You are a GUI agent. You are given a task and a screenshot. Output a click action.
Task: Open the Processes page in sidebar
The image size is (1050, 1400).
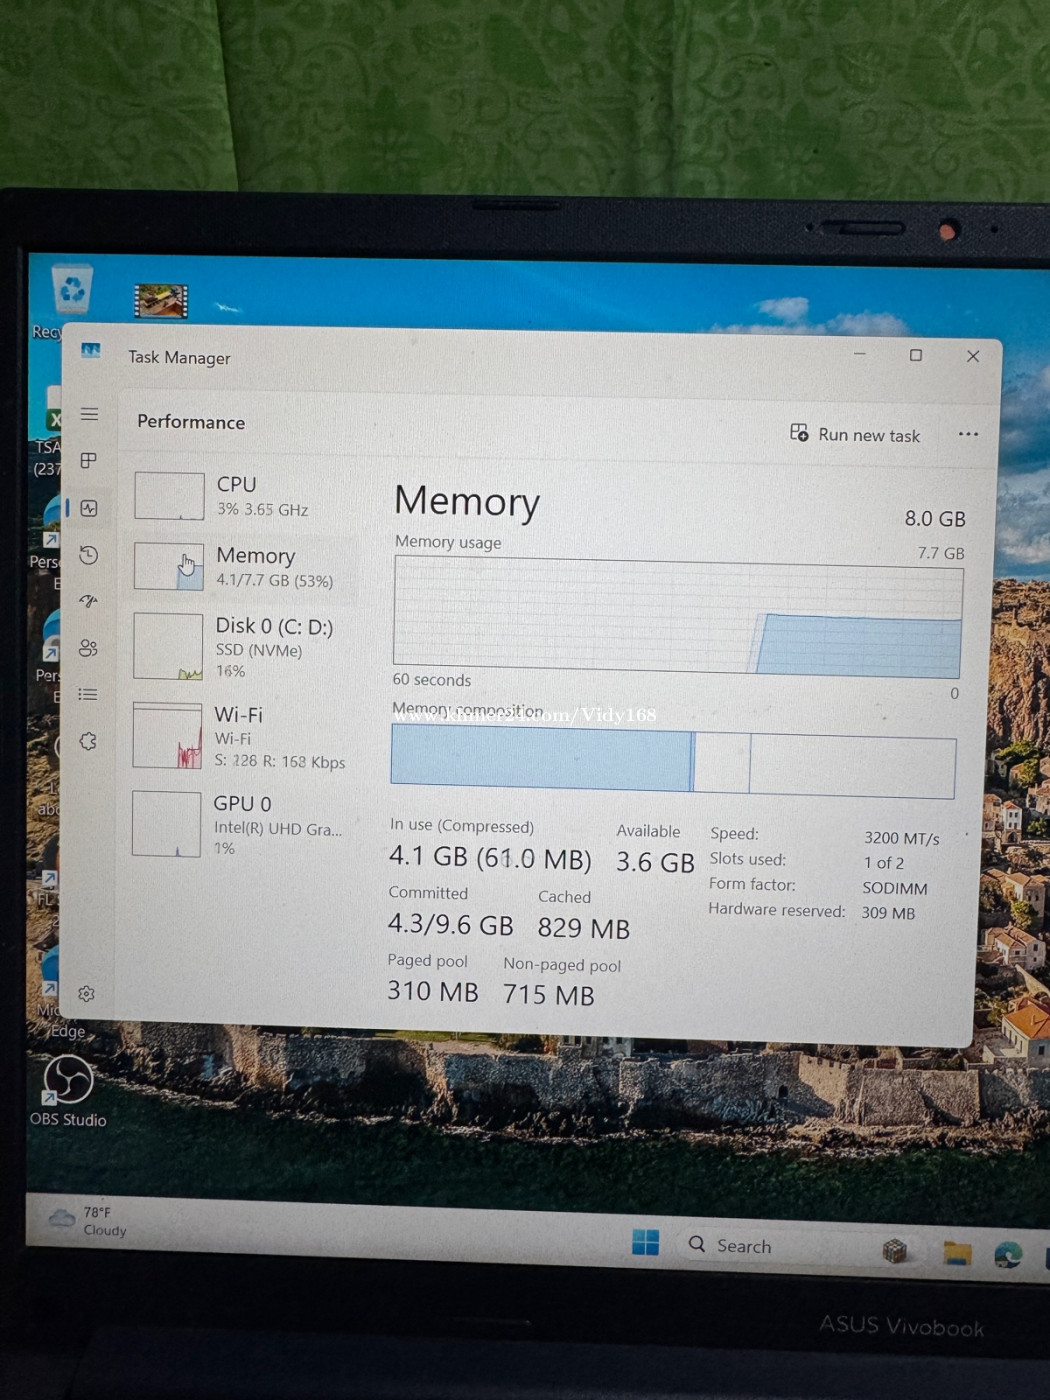(89, 460)
